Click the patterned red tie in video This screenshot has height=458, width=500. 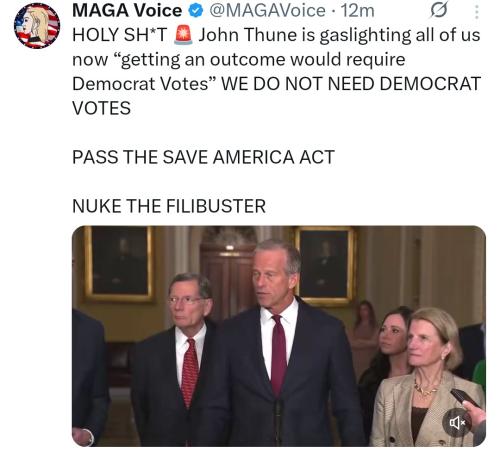point(190,372)
